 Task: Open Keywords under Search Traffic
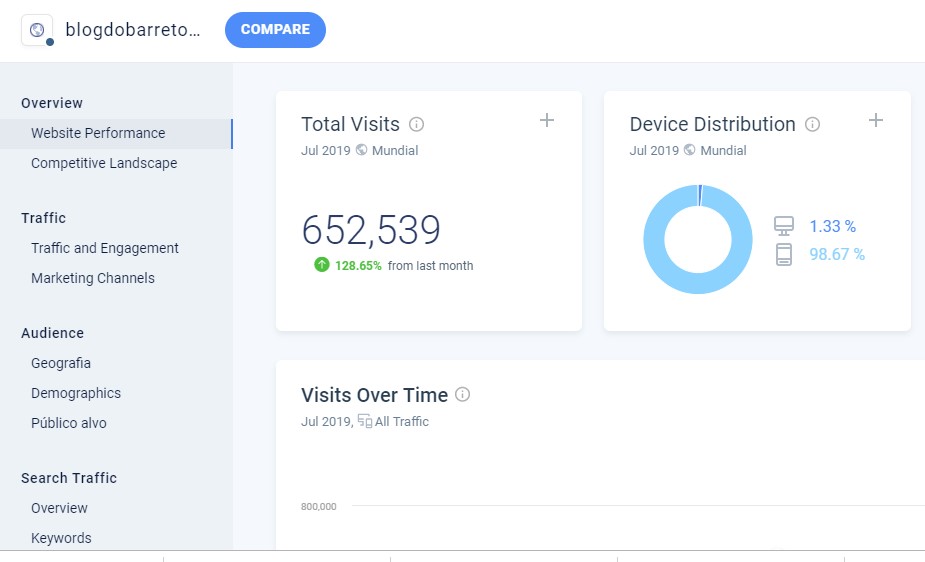(61, 538)
